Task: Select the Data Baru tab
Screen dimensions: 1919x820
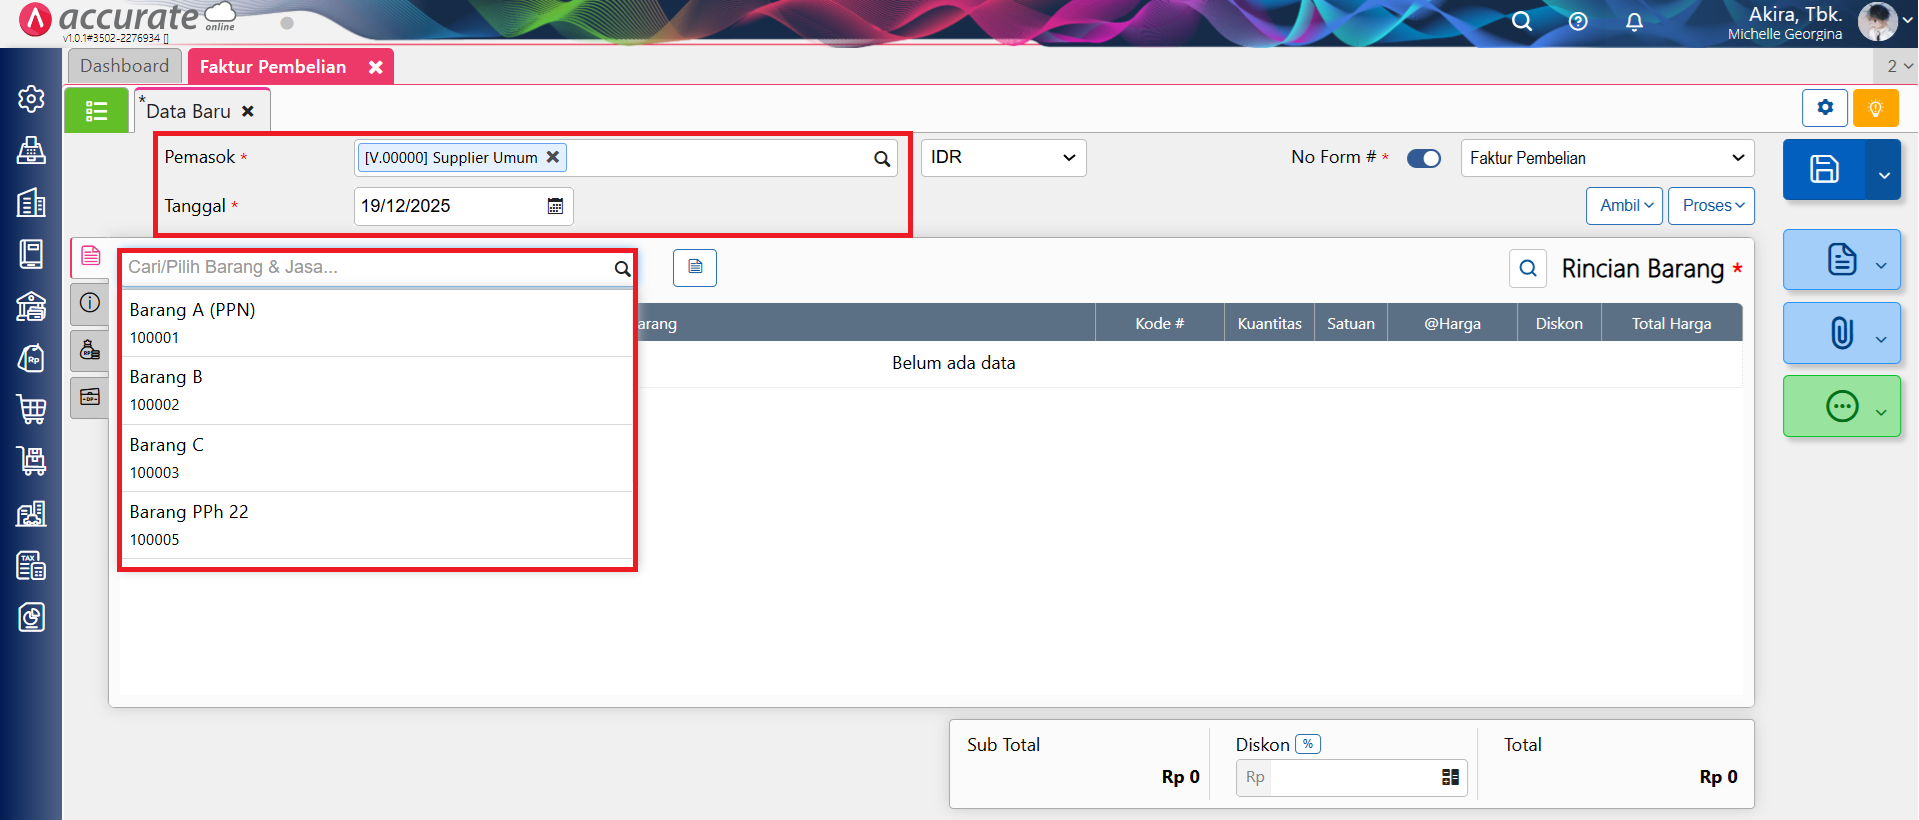Action: pos(189,111)
